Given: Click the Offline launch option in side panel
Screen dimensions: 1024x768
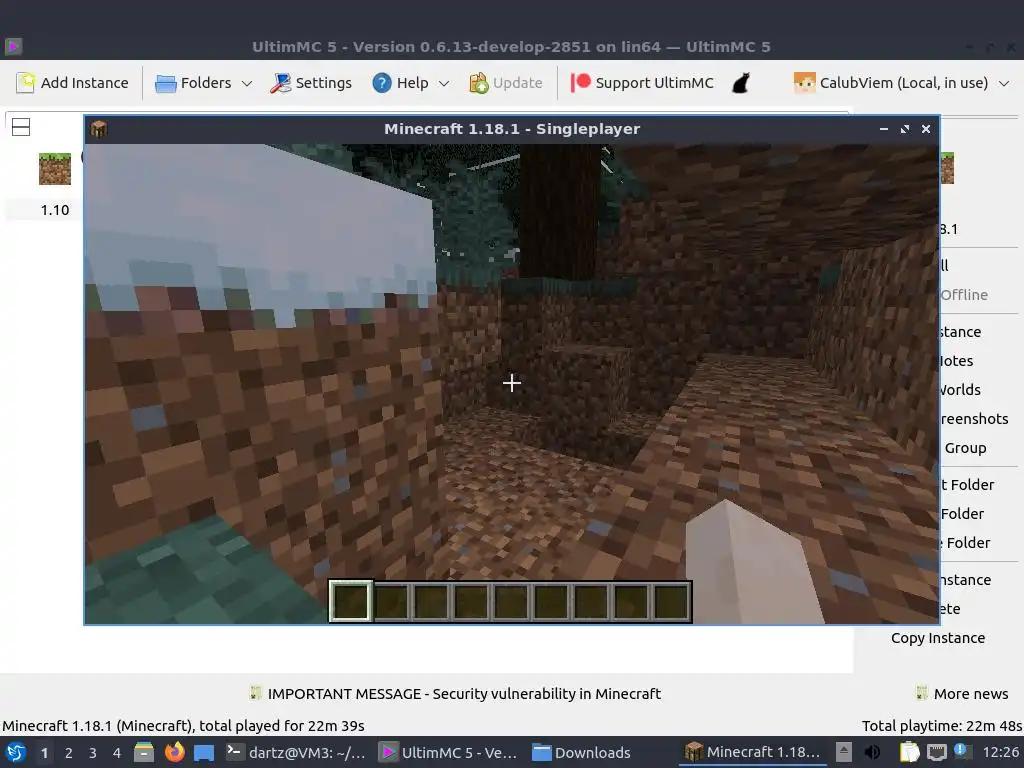Looking at the screenshot, I should pyautogui.click(x=964, y=295).
